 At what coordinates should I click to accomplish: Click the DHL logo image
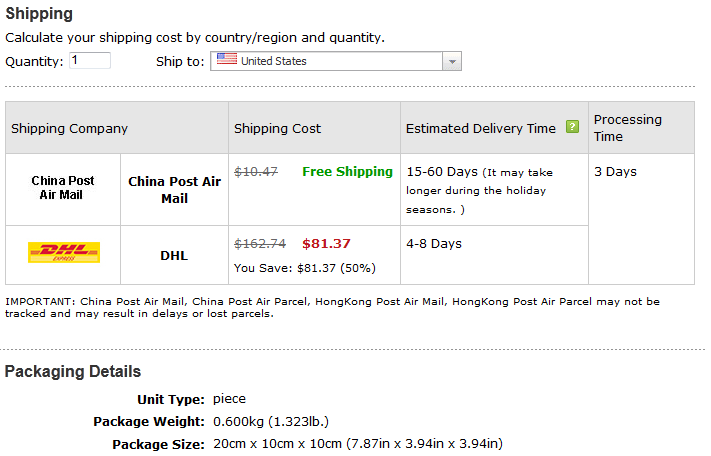tap(63, 254)
